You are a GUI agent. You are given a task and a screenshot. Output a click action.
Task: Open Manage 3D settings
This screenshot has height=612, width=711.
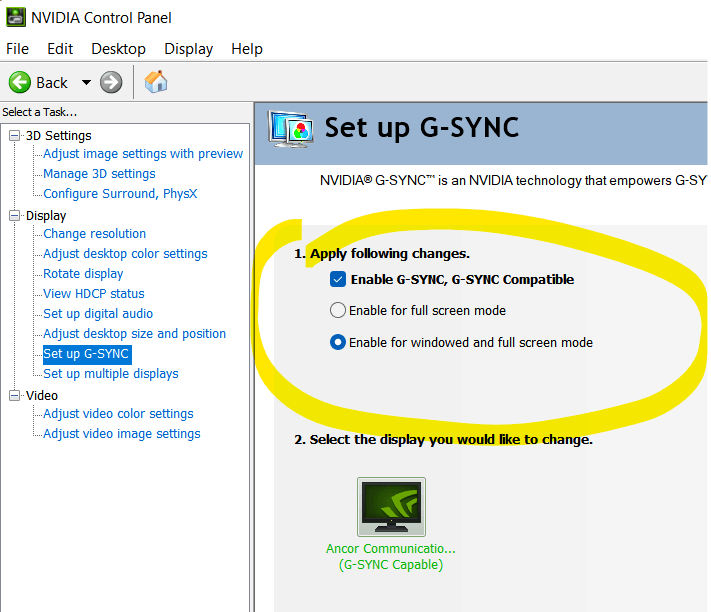tap(99, 174)
